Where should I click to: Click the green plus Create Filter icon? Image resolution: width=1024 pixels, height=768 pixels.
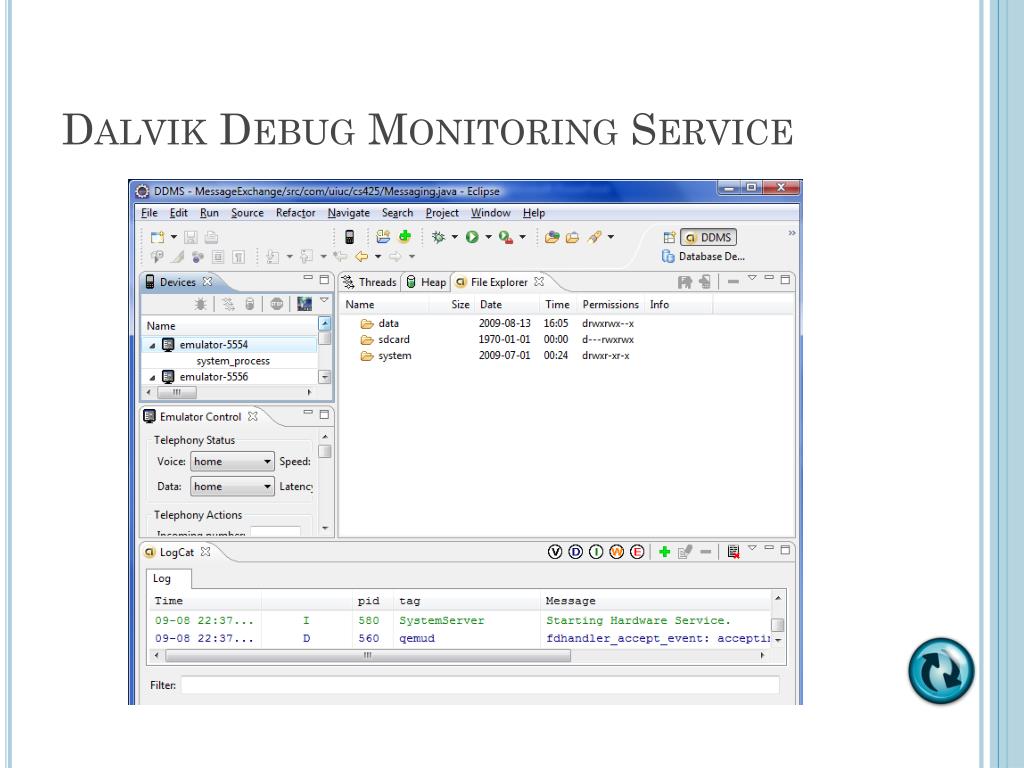[x=664, y=552]
